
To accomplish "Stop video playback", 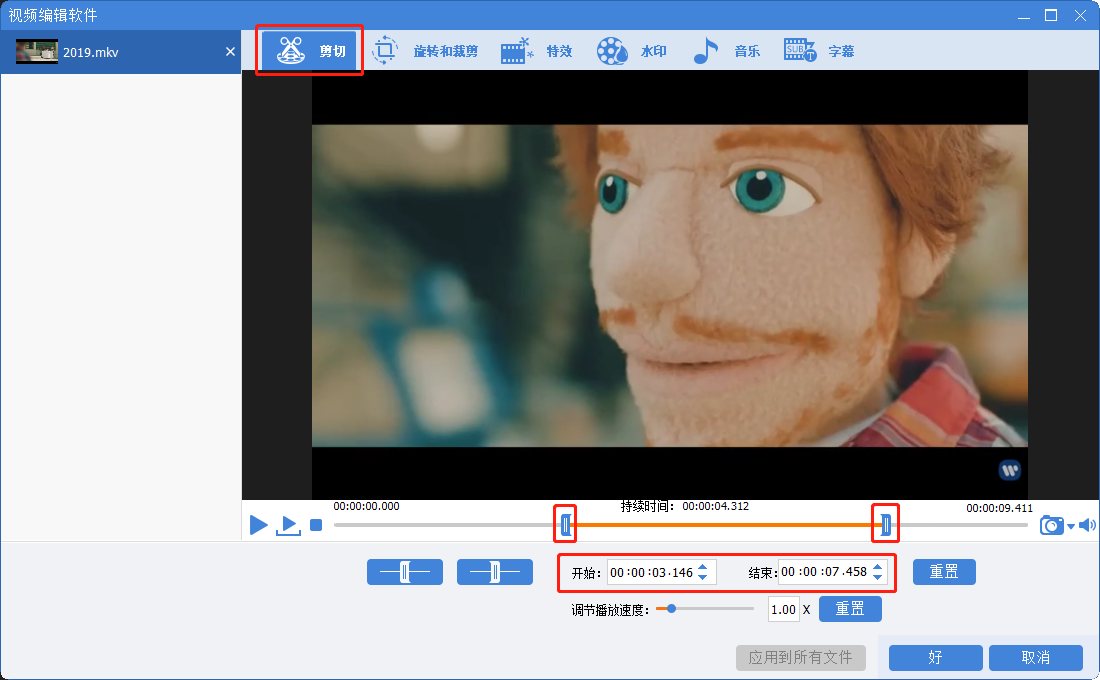I will click(316, 525).
